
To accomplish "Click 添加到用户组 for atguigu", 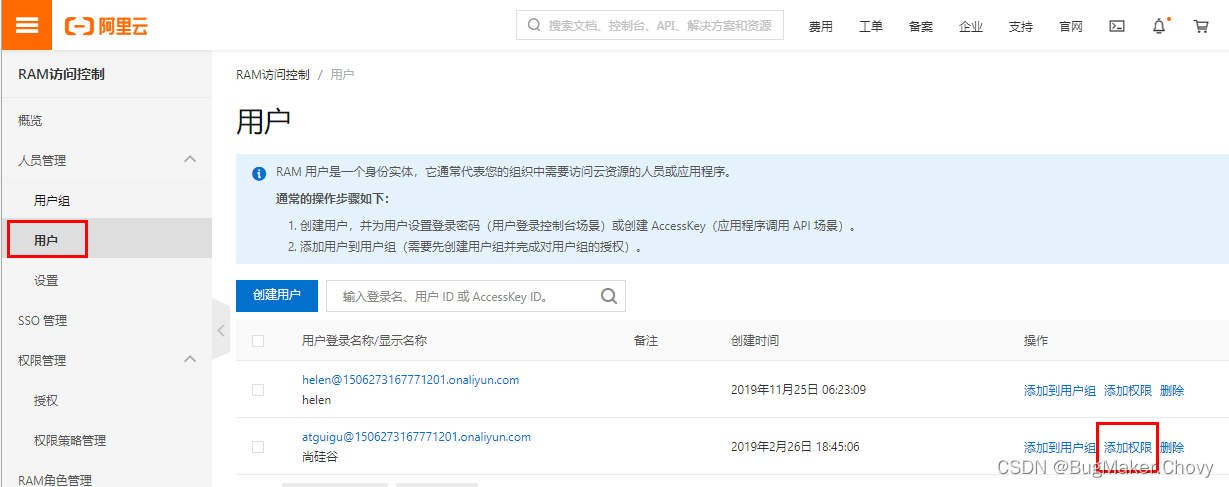I will 1059,448.
